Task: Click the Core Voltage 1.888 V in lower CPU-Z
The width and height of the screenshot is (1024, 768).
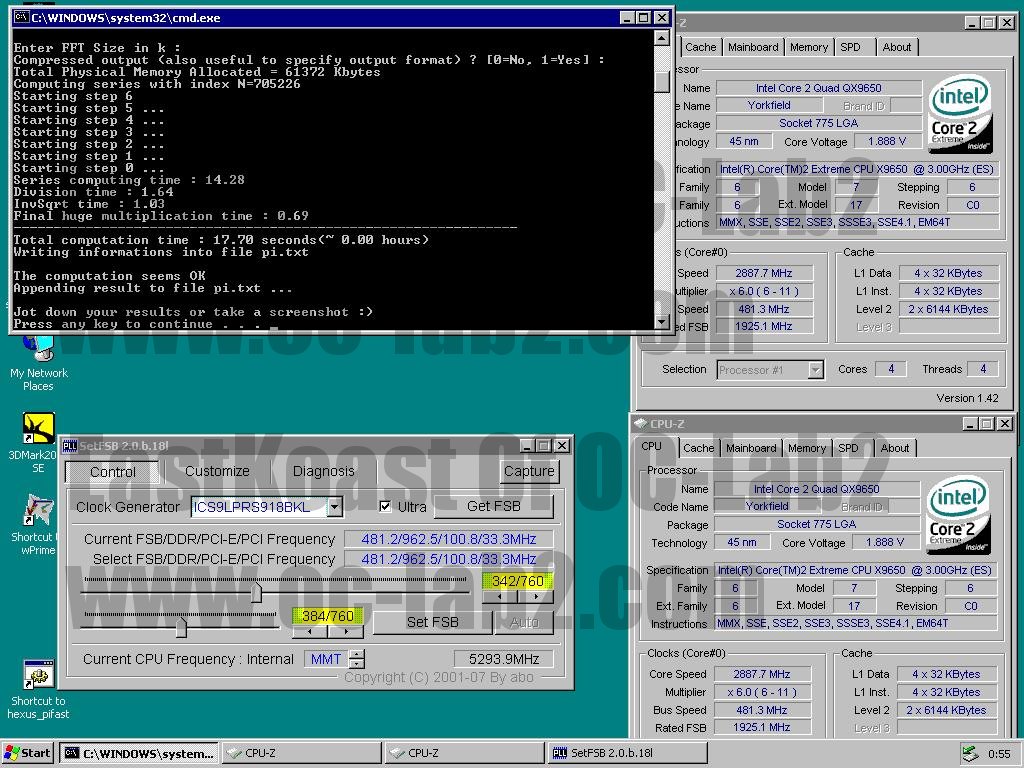Action: tap(885, 543)
